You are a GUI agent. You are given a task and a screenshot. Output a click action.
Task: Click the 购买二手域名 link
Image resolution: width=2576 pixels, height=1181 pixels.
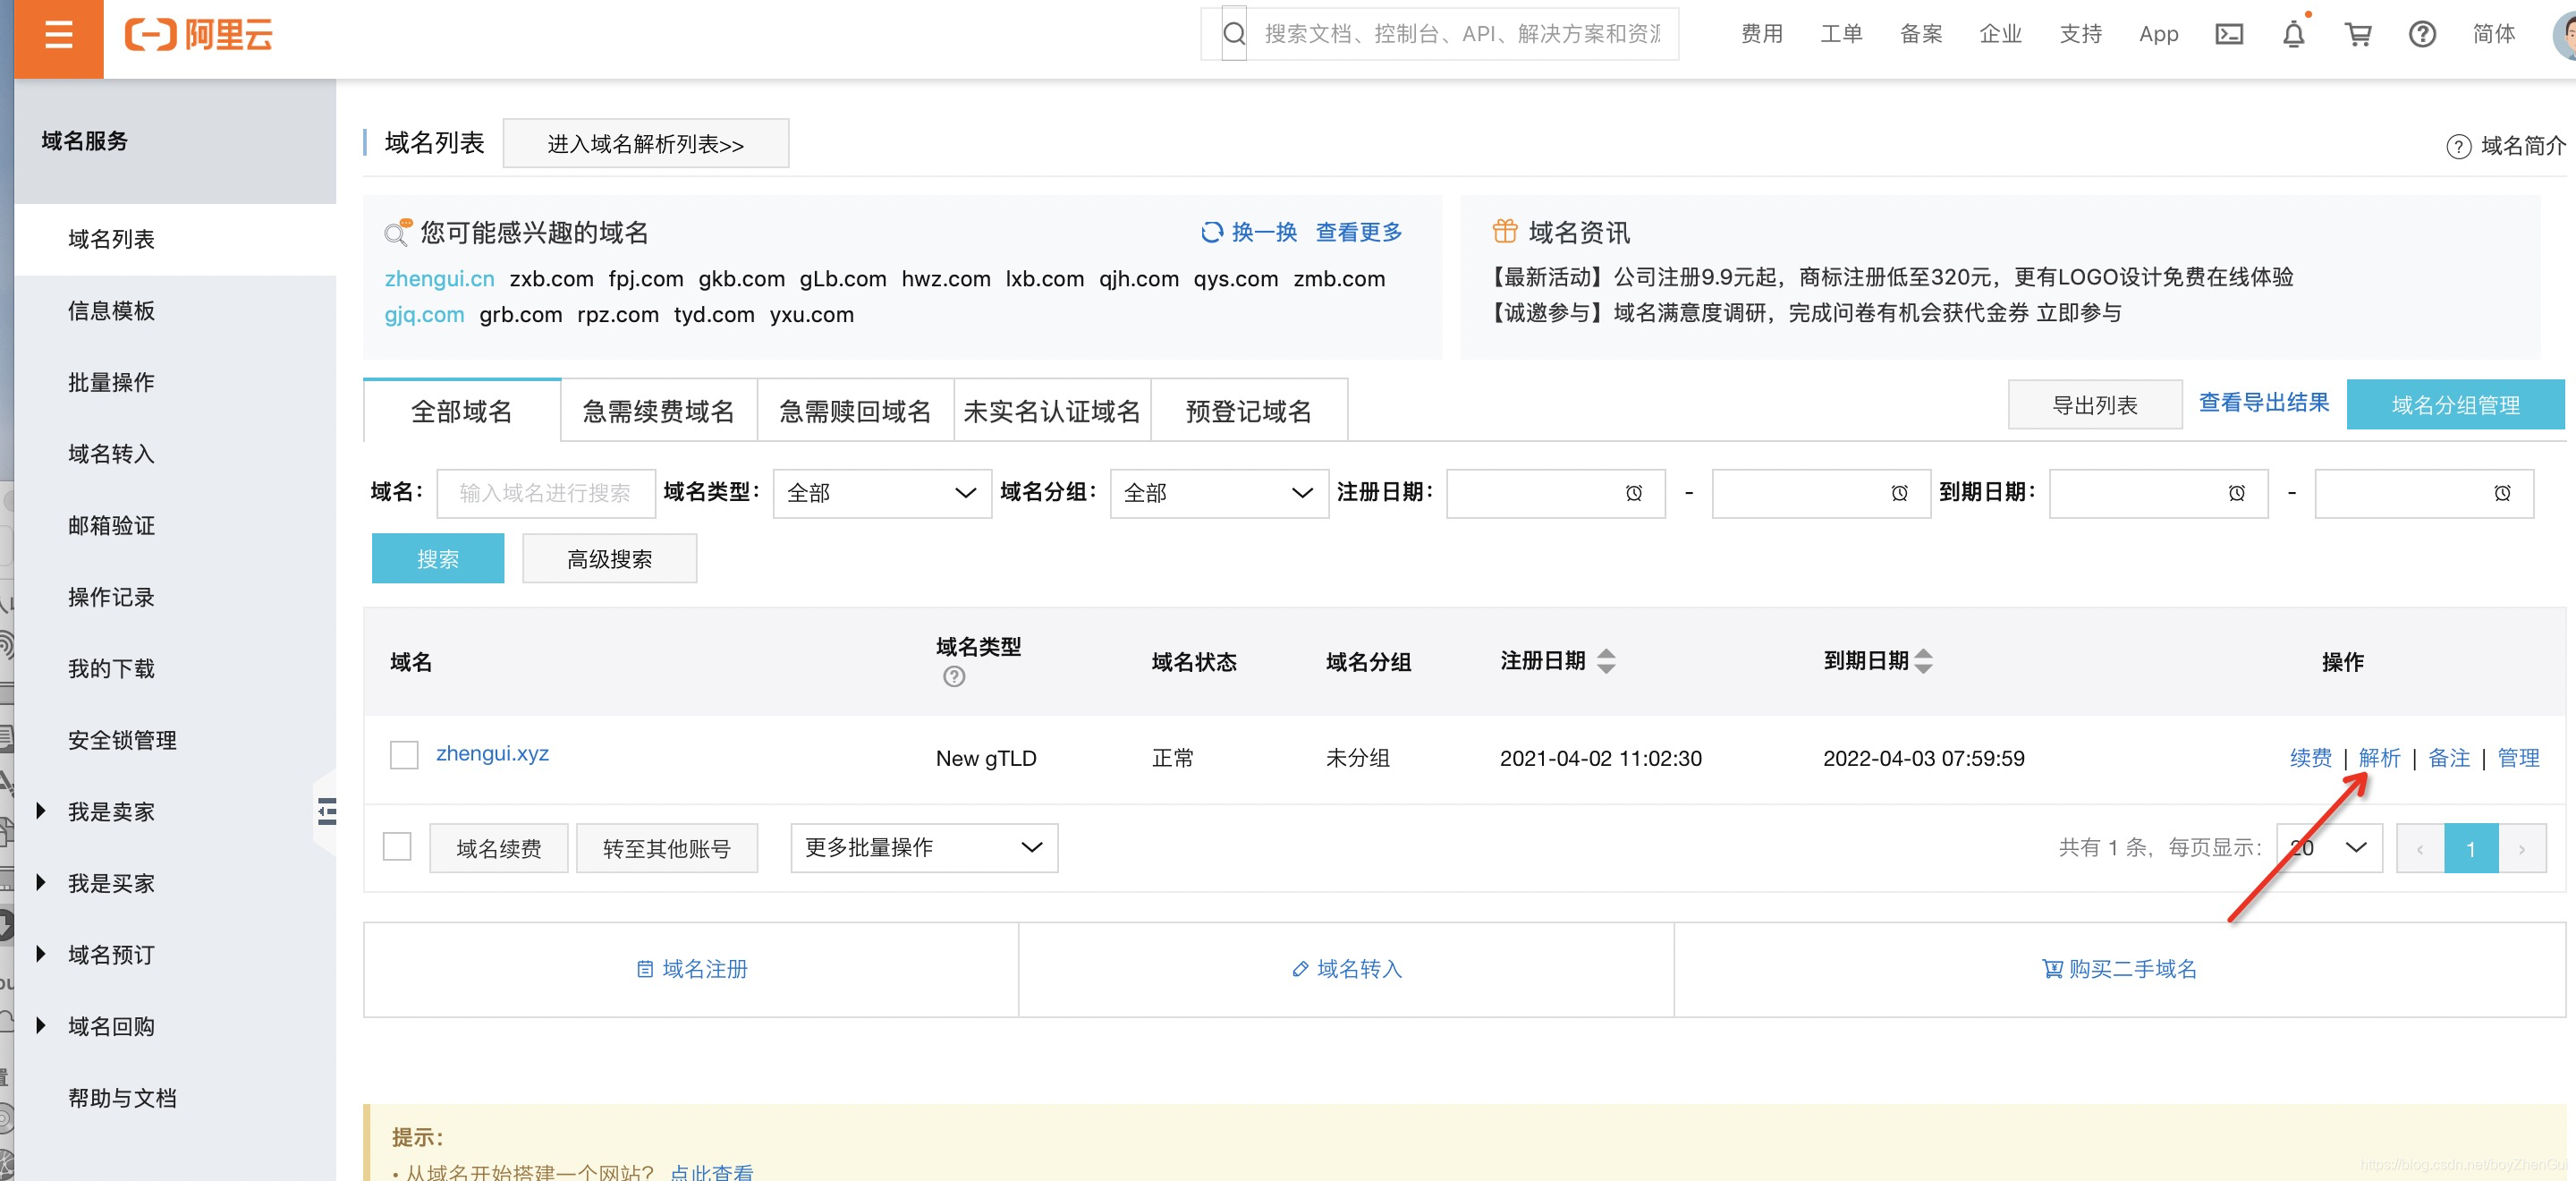point(2119,969)
